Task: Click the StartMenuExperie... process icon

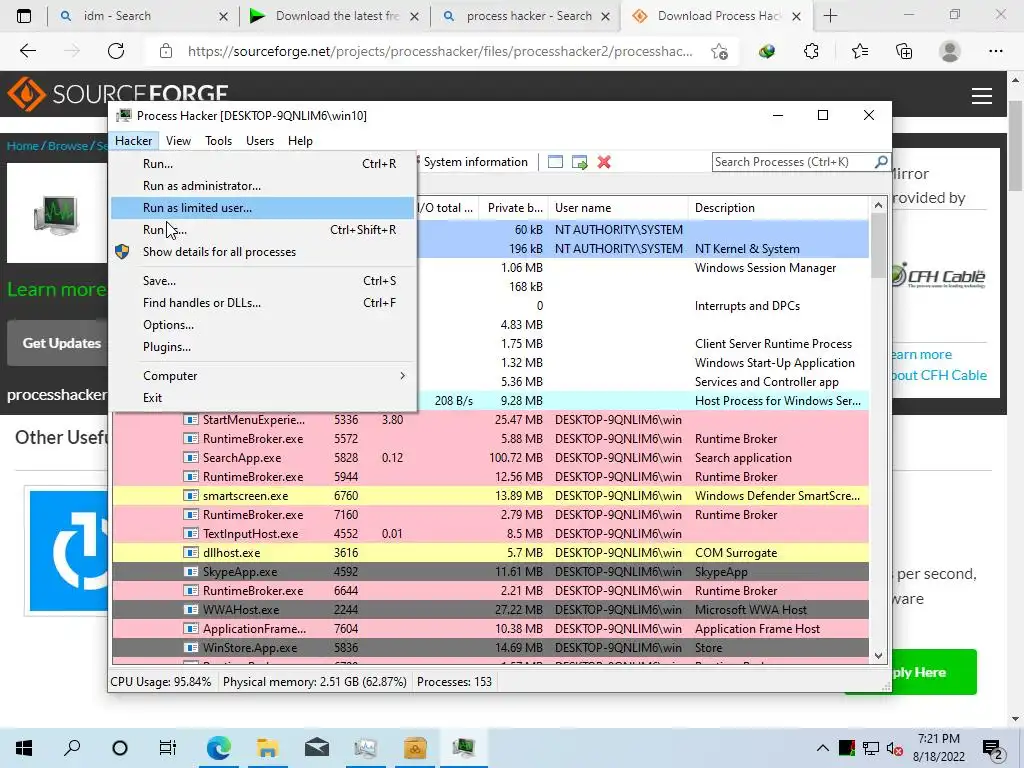Action: point(191,420)
